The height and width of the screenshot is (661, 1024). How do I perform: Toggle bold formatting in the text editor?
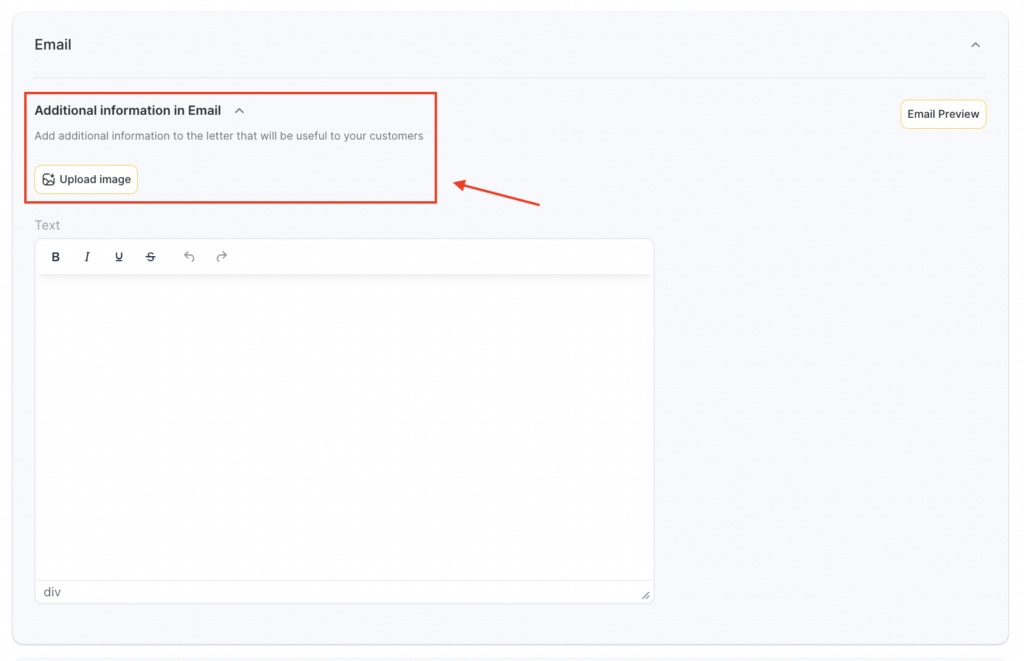pos(56,257)
